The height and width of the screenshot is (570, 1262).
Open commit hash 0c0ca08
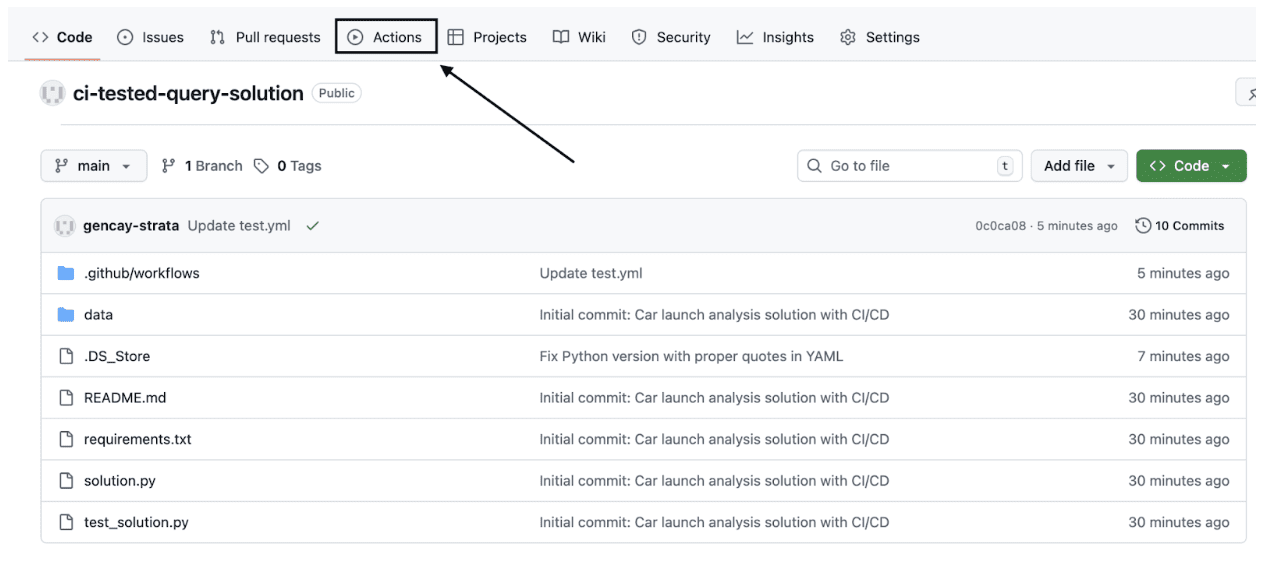(1000, 226)
